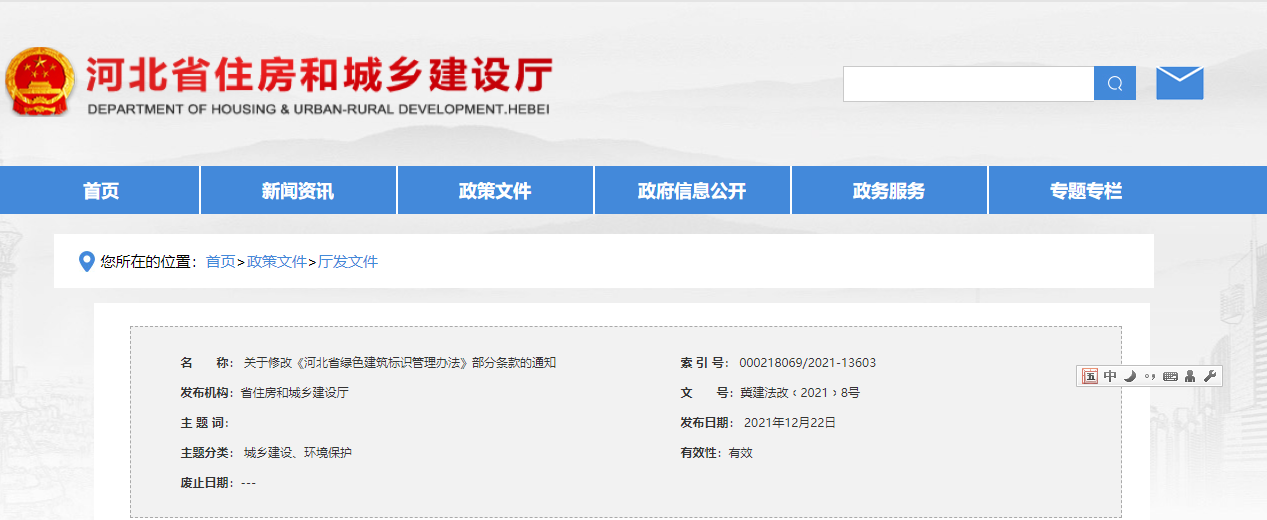Click the IME user account icon
This screenshot has height=520, width=1267.
tap(1190, 376)
